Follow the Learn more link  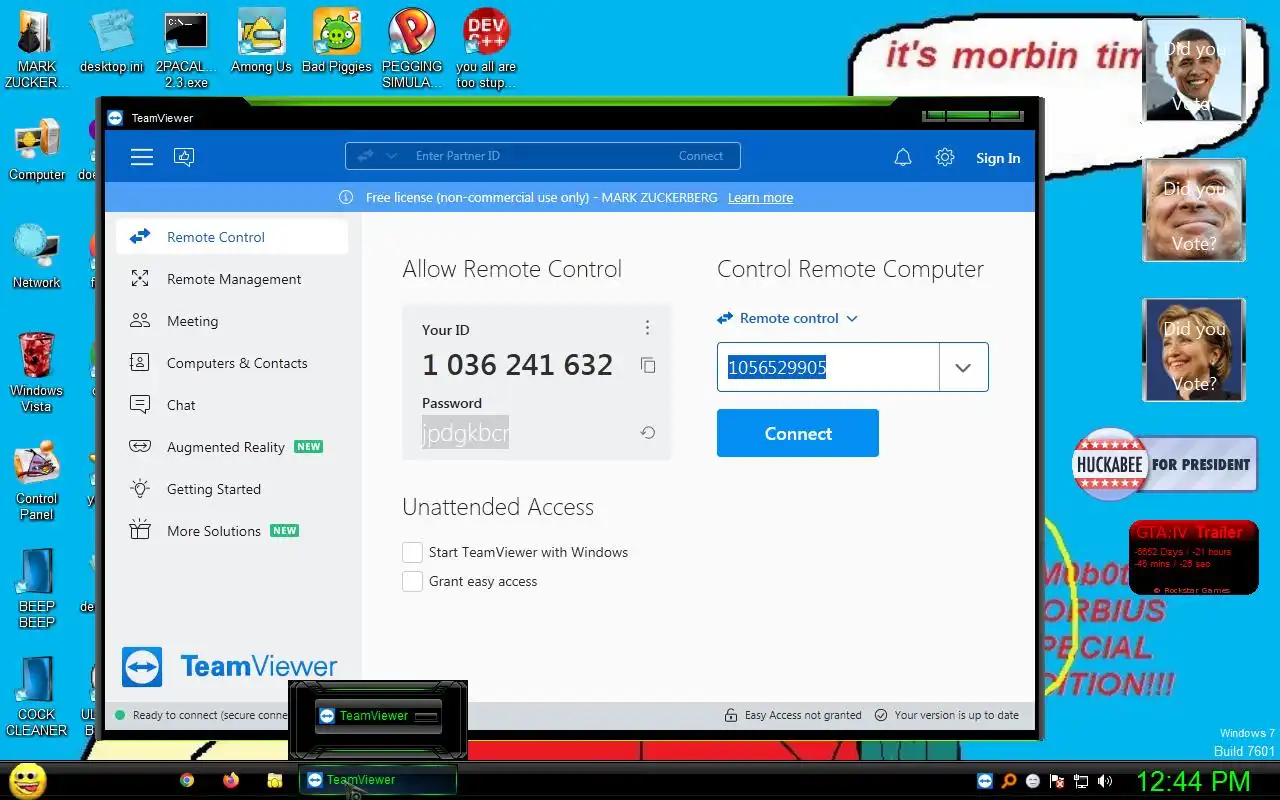coord(760,198)
